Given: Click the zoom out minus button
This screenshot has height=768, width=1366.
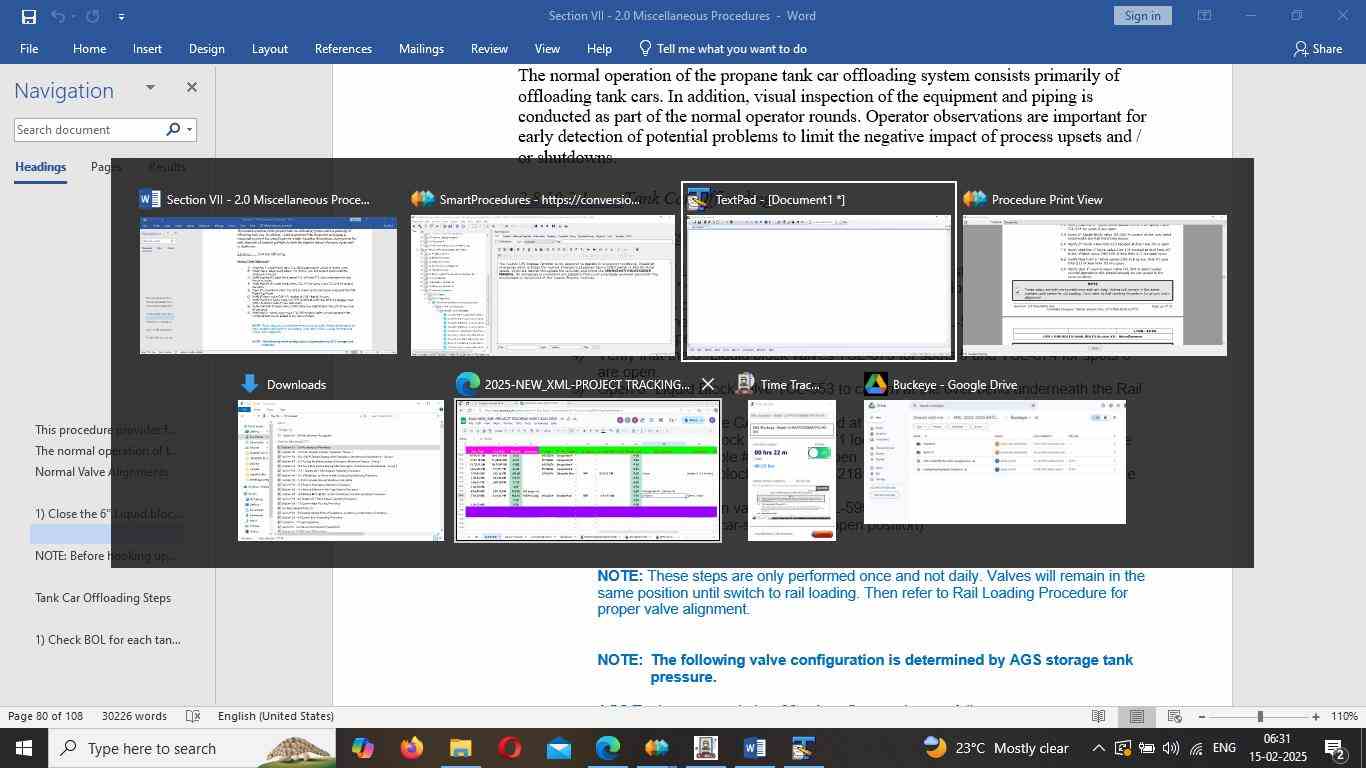Looking at the screenshot, I should pos(1201,716).
